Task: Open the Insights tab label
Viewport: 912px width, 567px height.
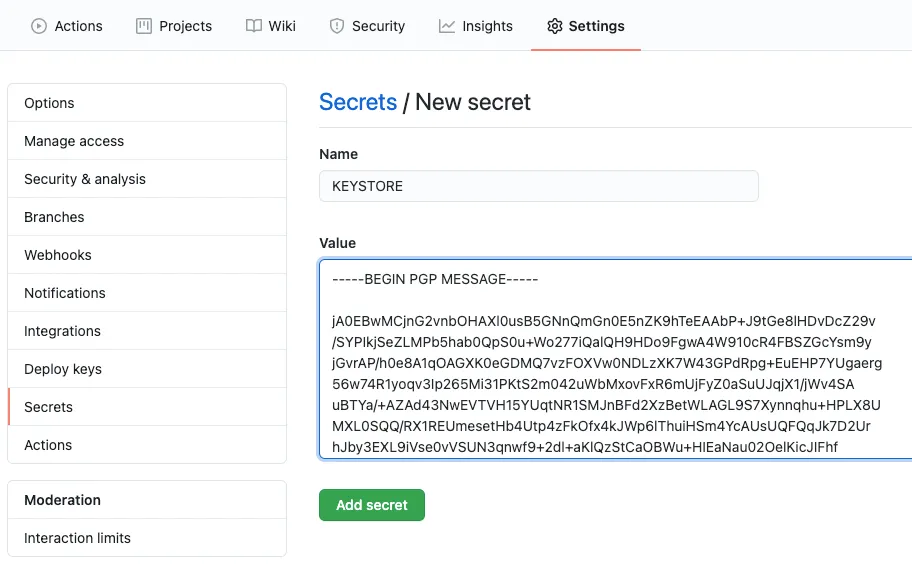Action: tap(487, 26)
